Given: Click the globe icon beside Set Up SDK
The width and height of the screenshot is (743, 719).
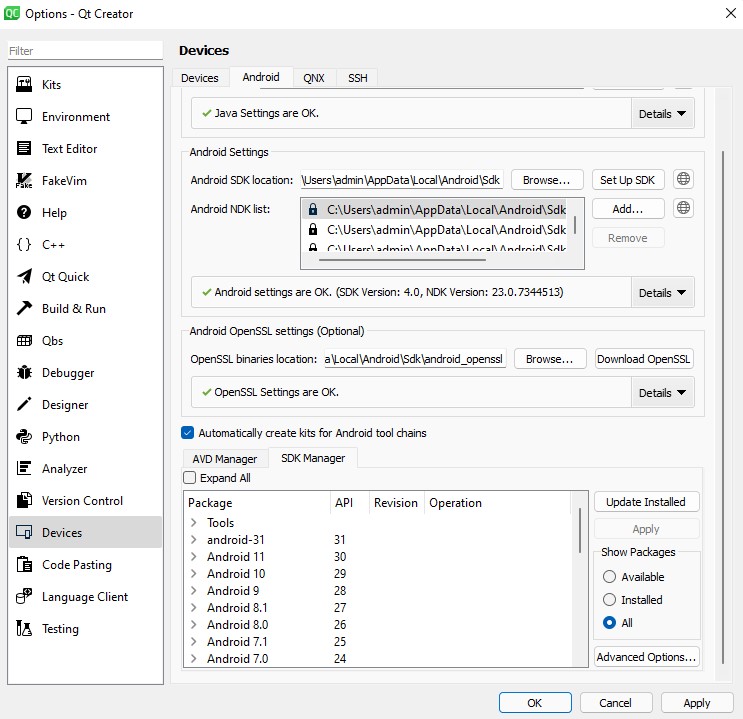Looking at the screenshot, I should 683,180.
